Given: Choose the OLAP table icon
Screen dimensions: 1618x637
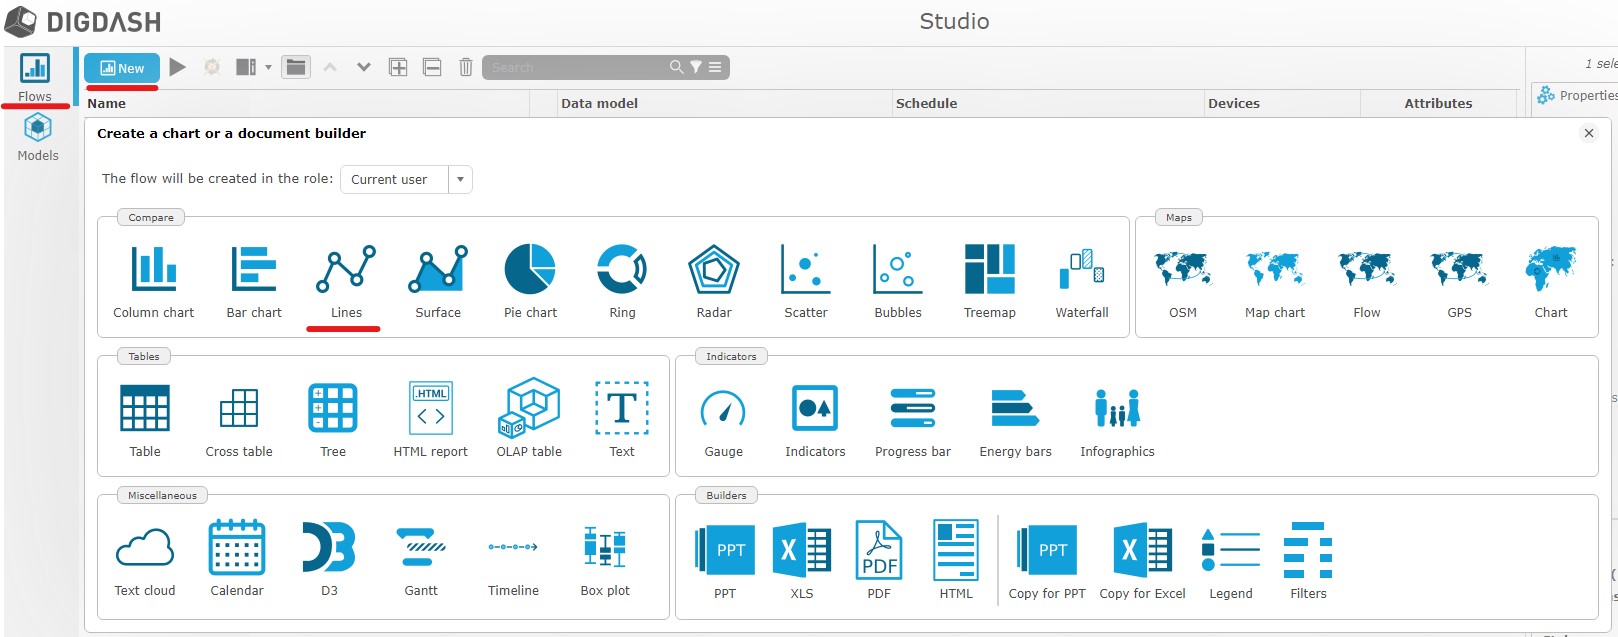Looking at the screenshot, I should coord(529,420).
